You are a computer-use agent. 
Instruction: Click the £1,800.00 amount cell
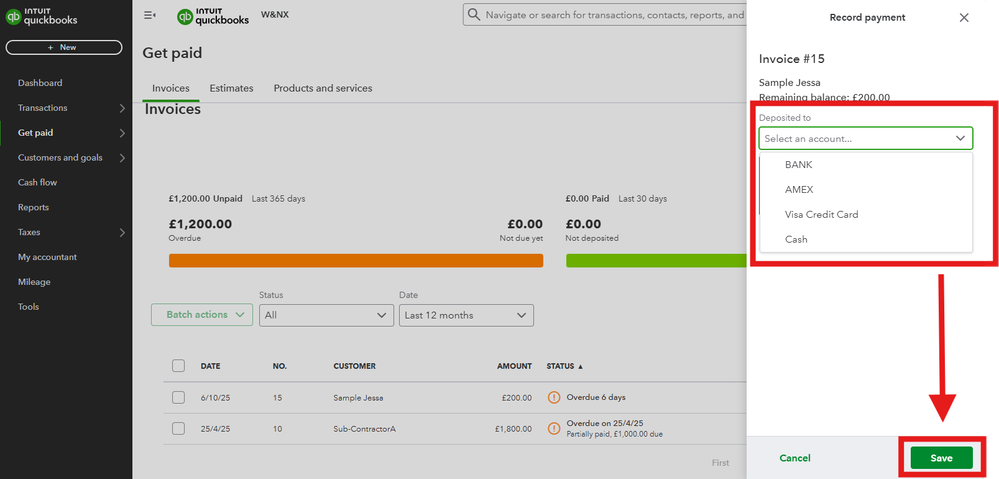pos(514,429)
